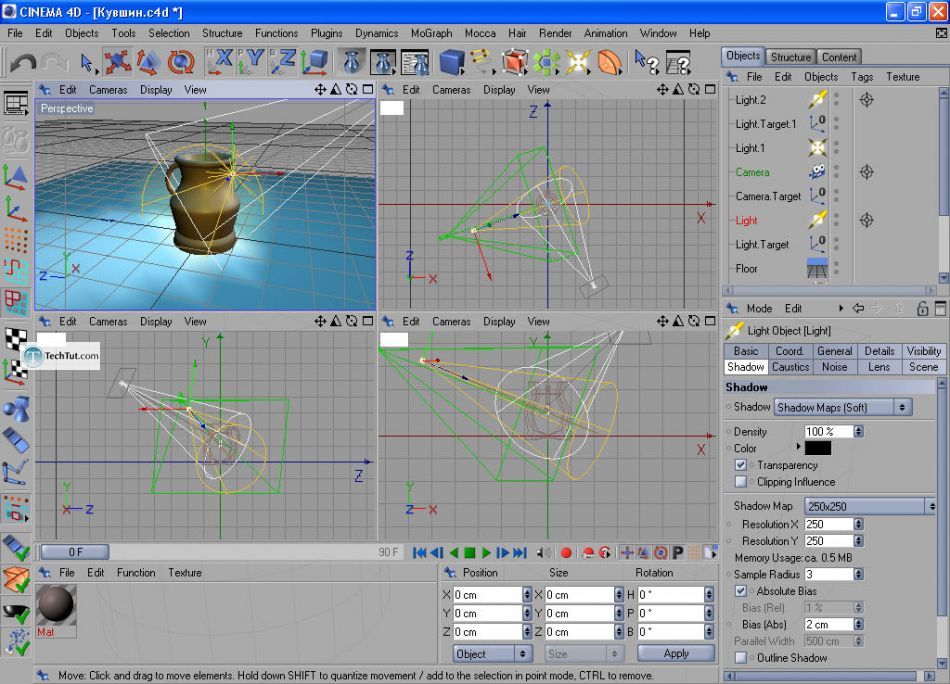Activate the Move tool
This screenshot has height=684, width=950.
pos(118,62)
